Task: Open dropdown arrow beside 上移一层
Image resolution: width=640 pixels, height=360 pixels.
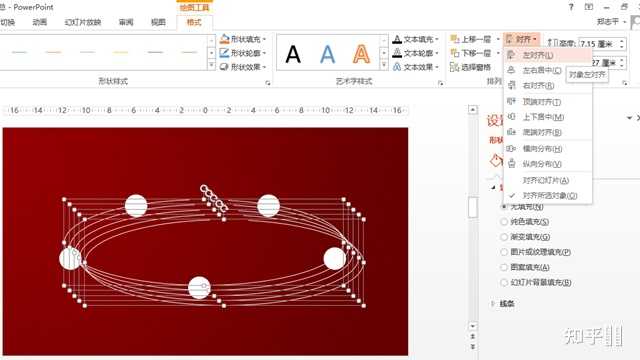Action: 498,39
